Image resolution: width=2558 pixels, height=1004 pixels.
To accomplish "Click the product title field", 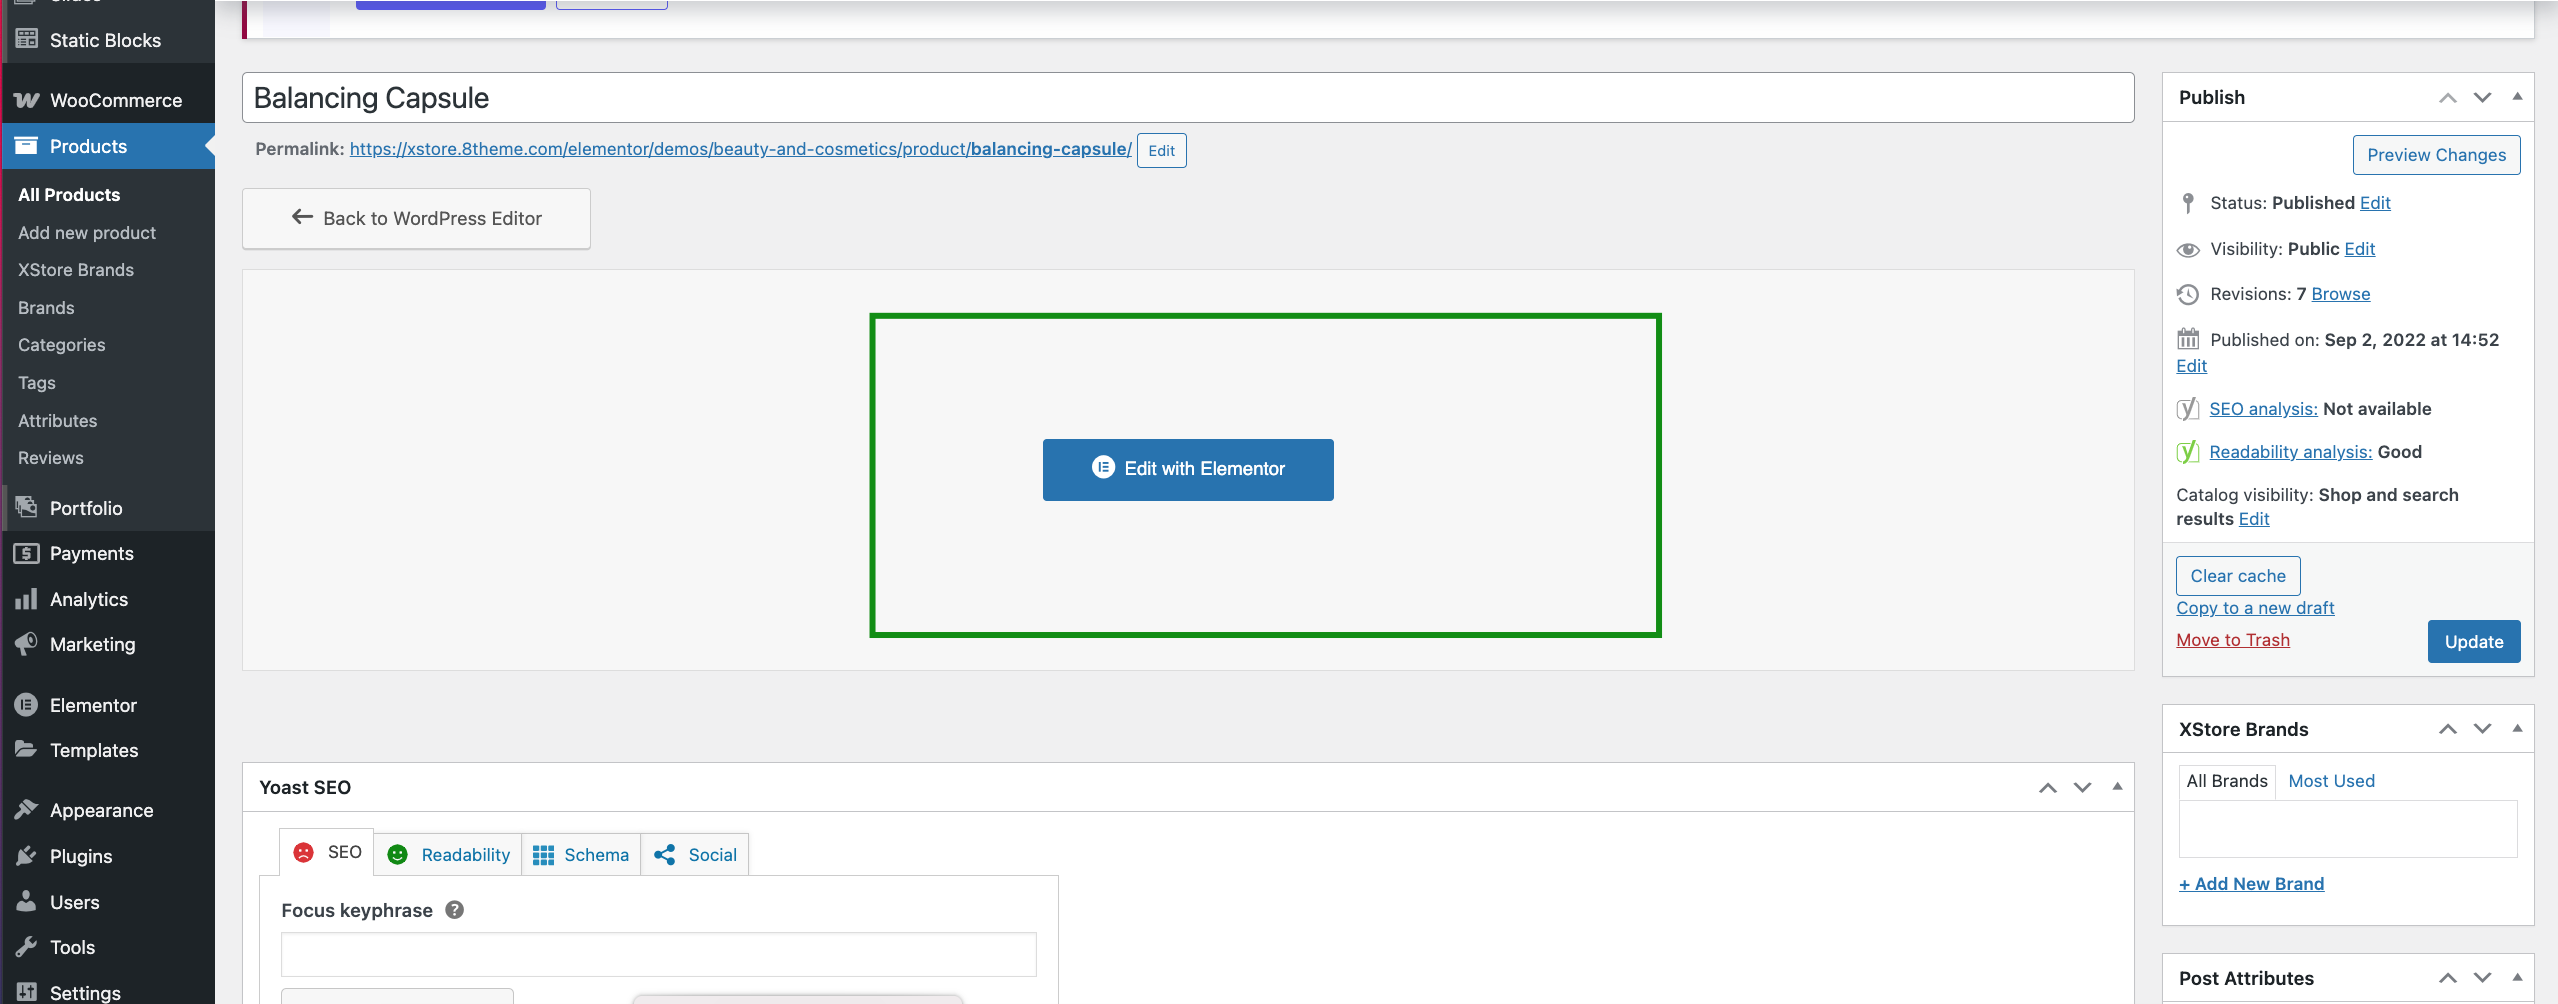I will coord(1188,98).
